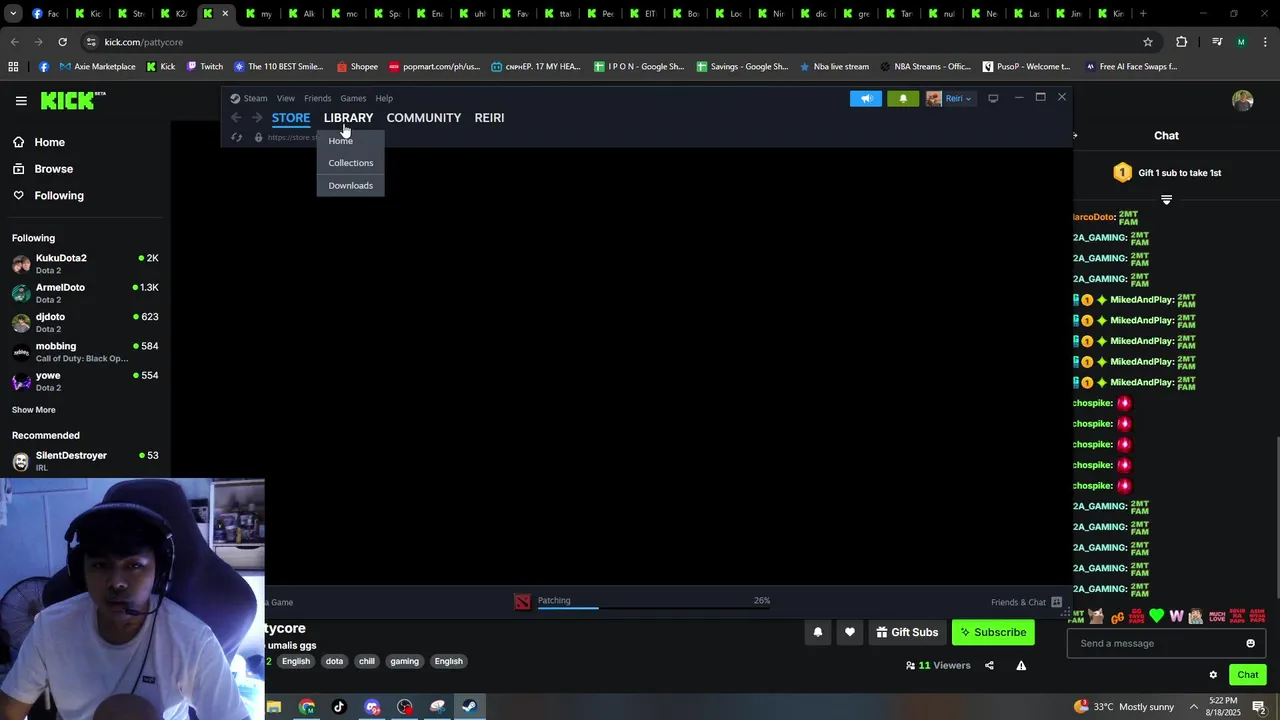1280x720 pixels.
Task: Insert the GG emote in chat
Action: [x=1118, y=617]
